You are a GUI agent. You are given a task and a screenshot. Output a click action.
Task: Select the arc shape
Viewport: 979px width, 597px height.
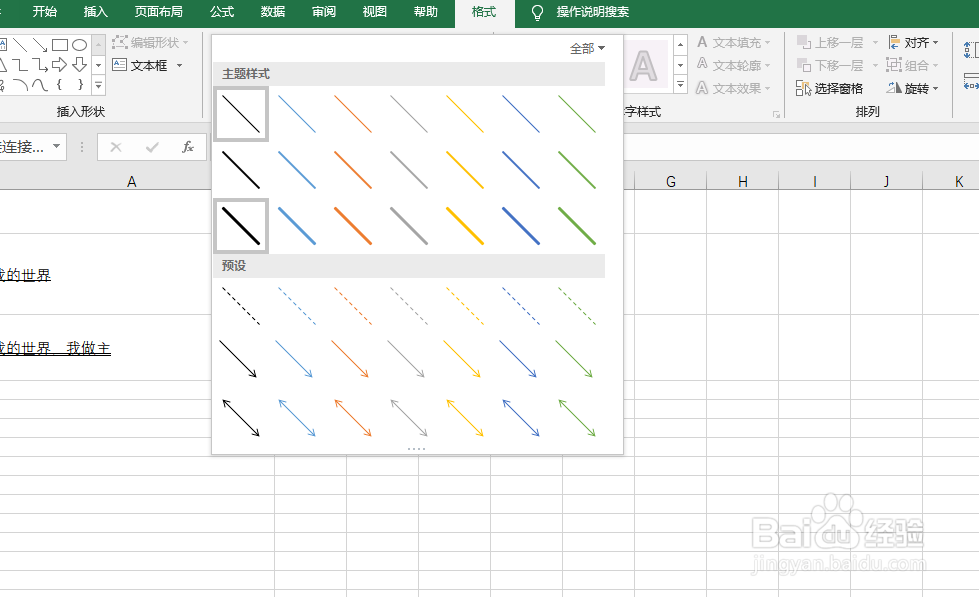pyautogui.click(x=20, y=84)
